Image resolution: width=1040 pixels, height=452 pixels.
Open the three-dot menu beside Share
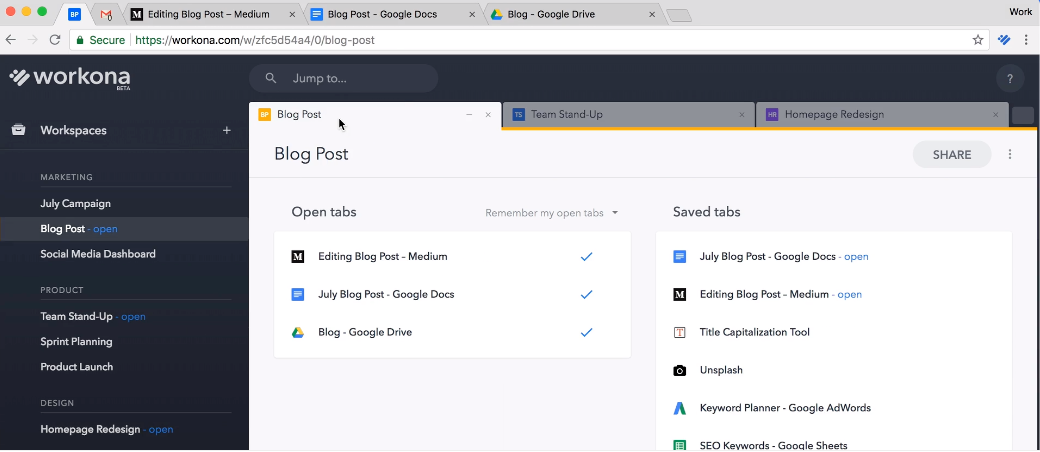tap(1010, 155)
